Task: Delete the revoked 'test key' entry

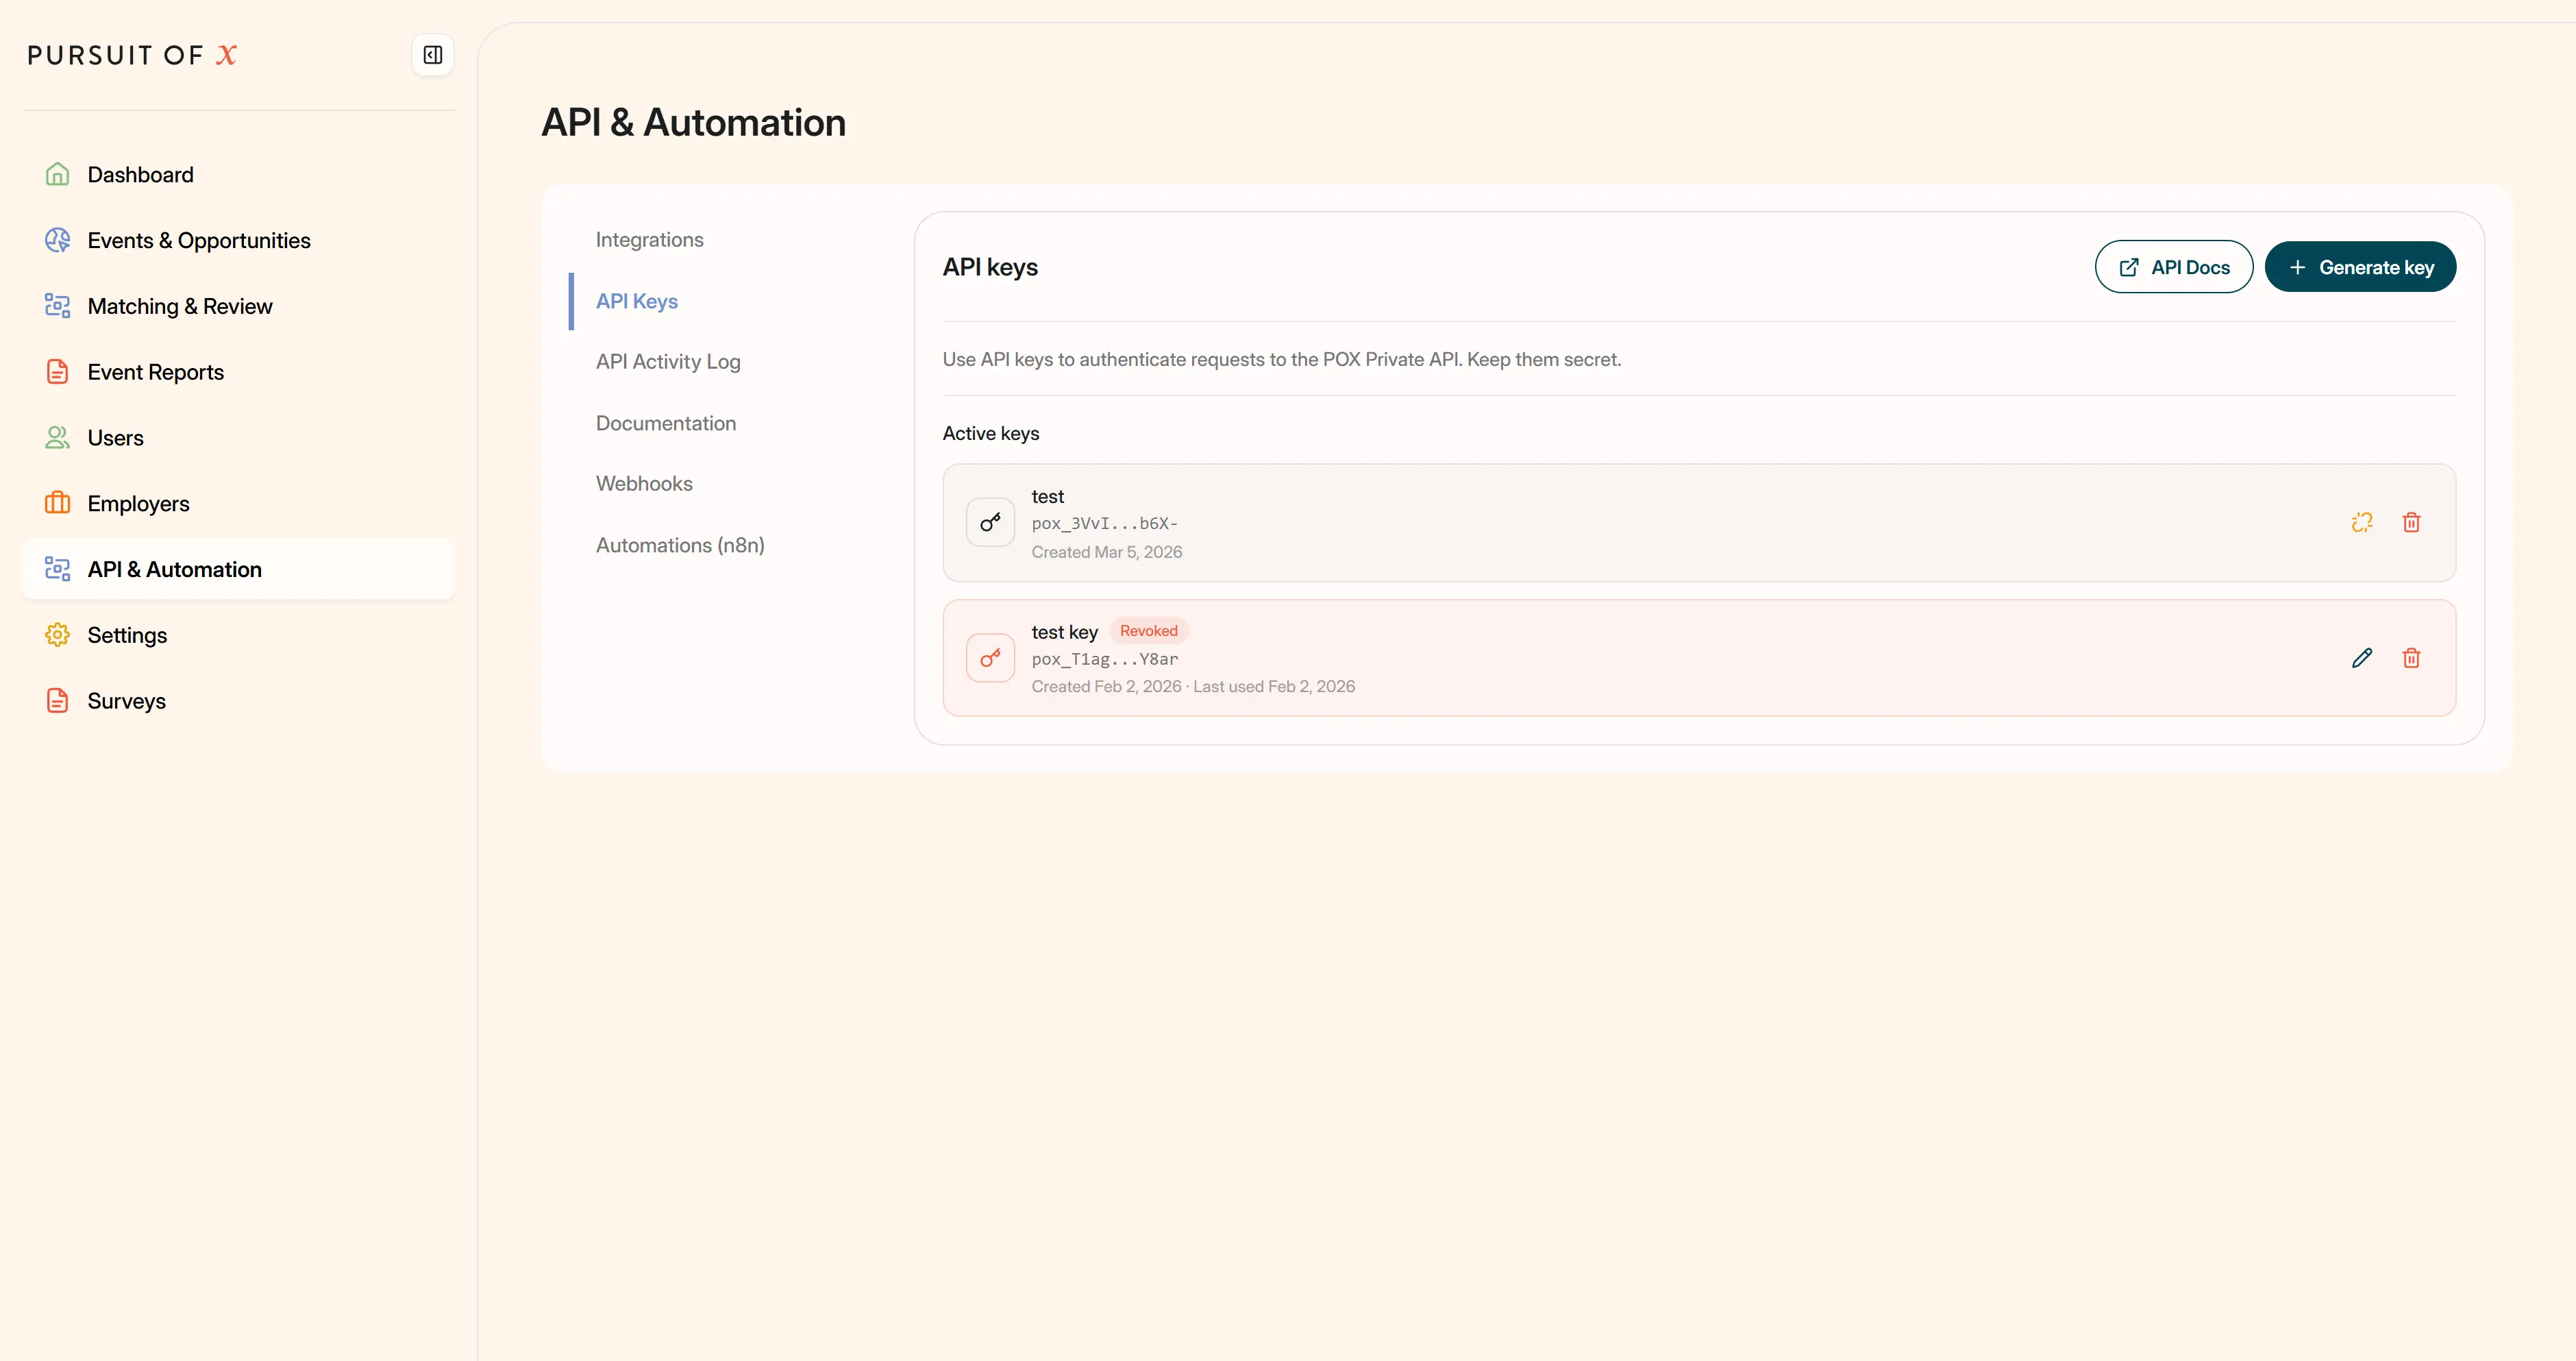Action: click(x=2411, y=658)
